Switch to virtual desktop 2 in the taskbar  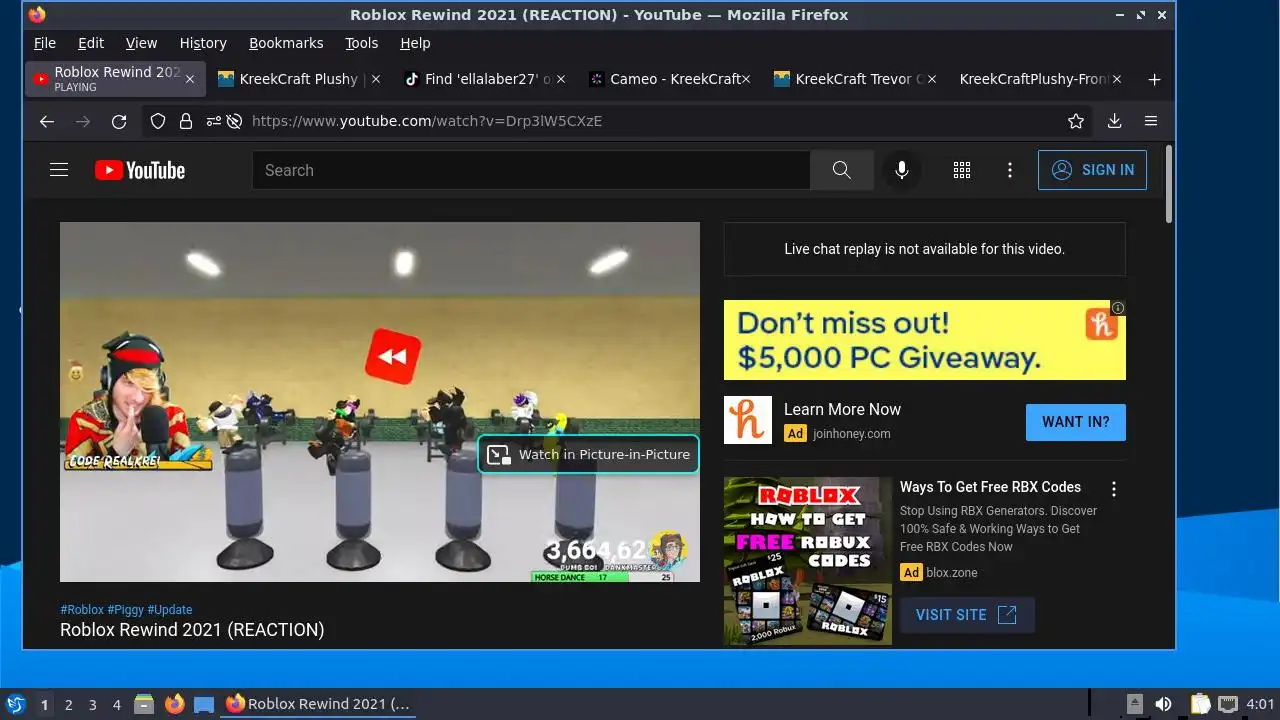69,705
